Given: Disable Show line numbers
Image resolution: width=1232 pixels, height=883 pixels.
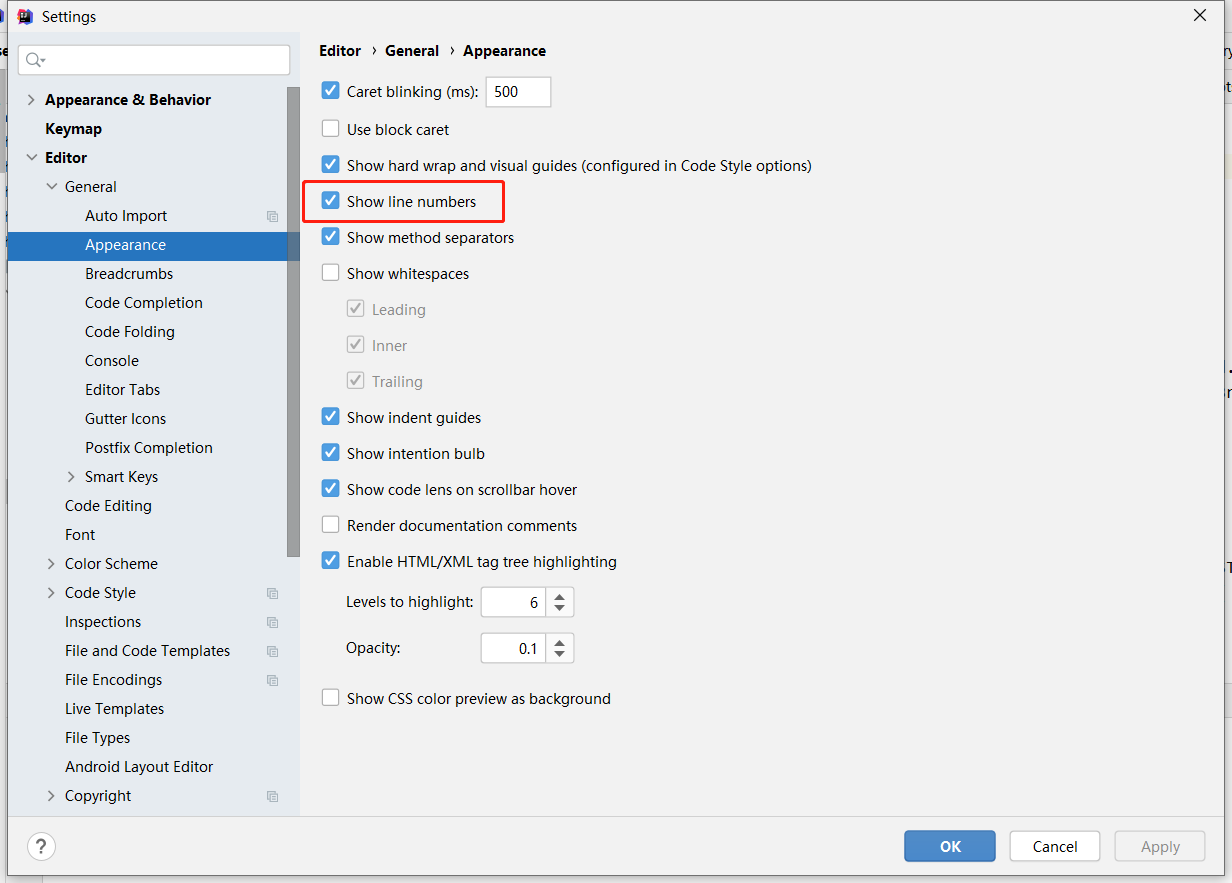Looking at the screenshot, I should [330, 201].
